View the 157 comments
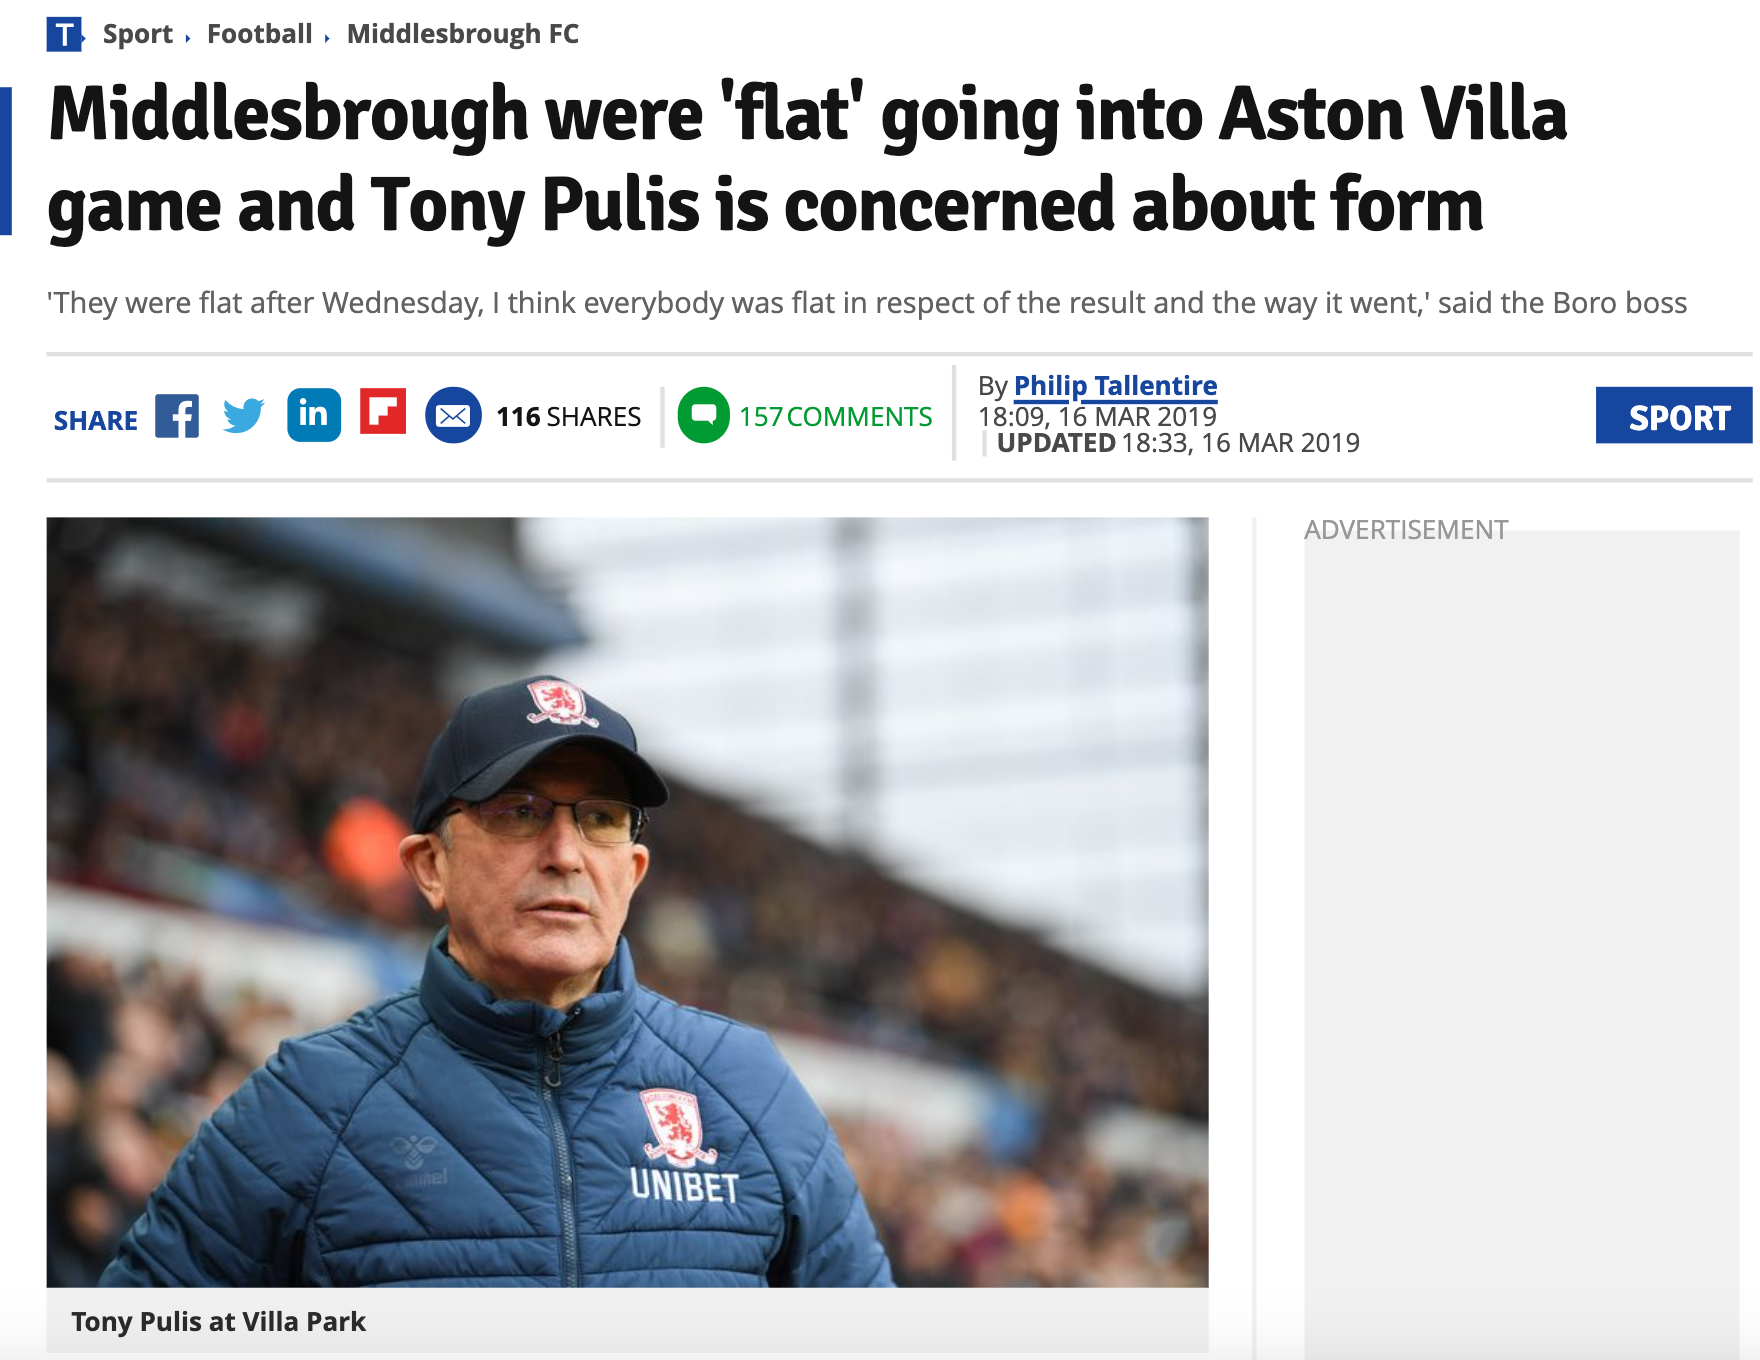The image size is (1760, 1360). [x=835, y=417]
